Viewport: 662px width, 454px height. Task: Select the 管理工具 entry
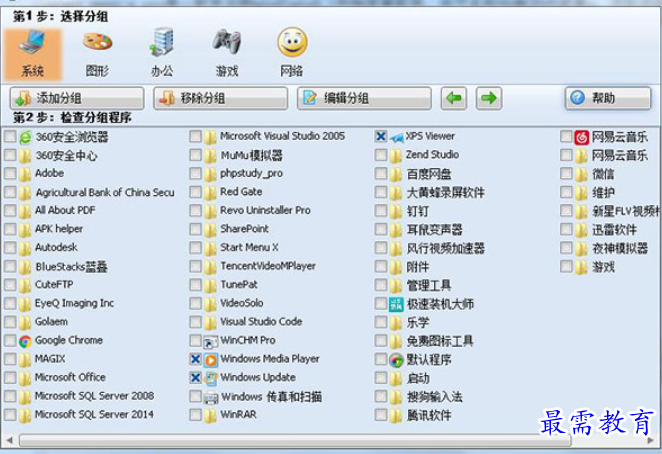click(x=429, y=286)
